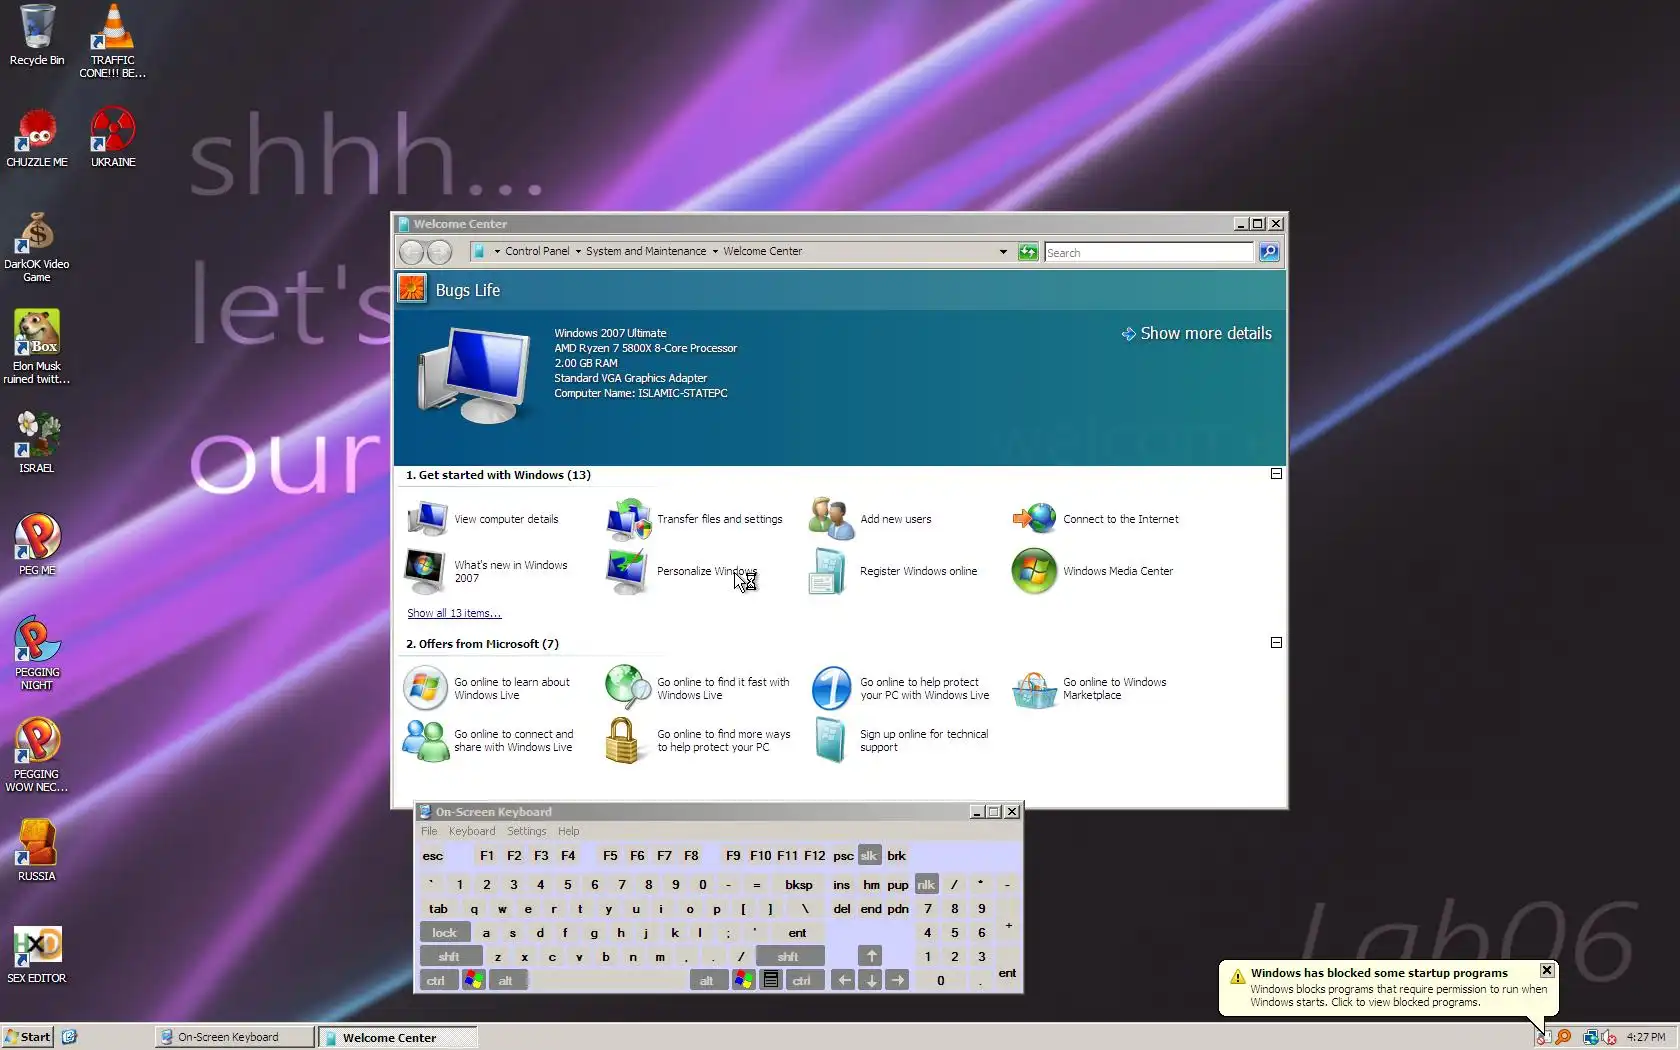Open the Personalize Windows icon
The image size is (1680, 1050).
pos(628,571)
